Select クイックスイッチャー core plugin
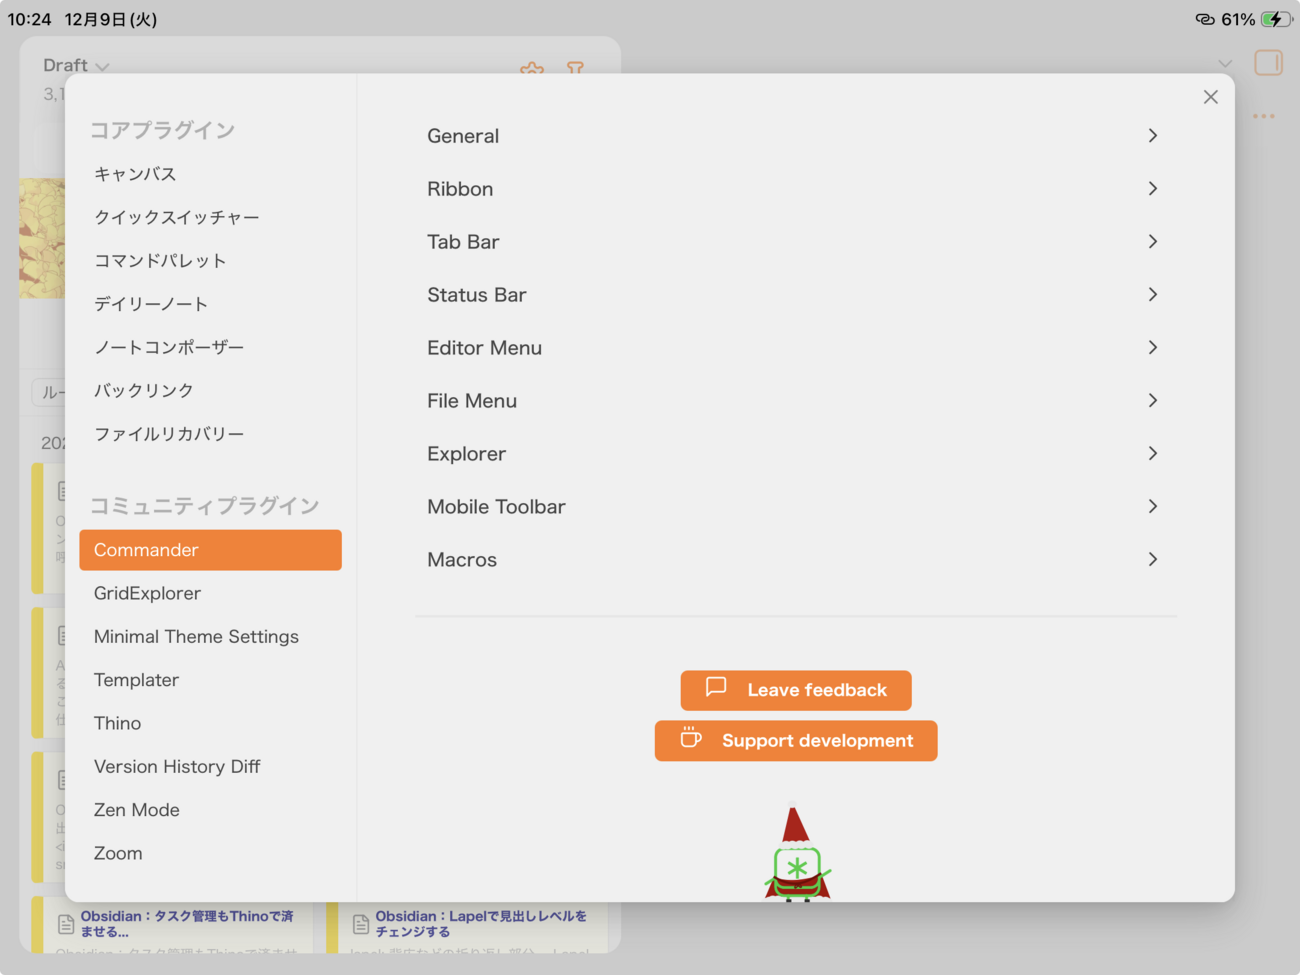 (210, 217)
